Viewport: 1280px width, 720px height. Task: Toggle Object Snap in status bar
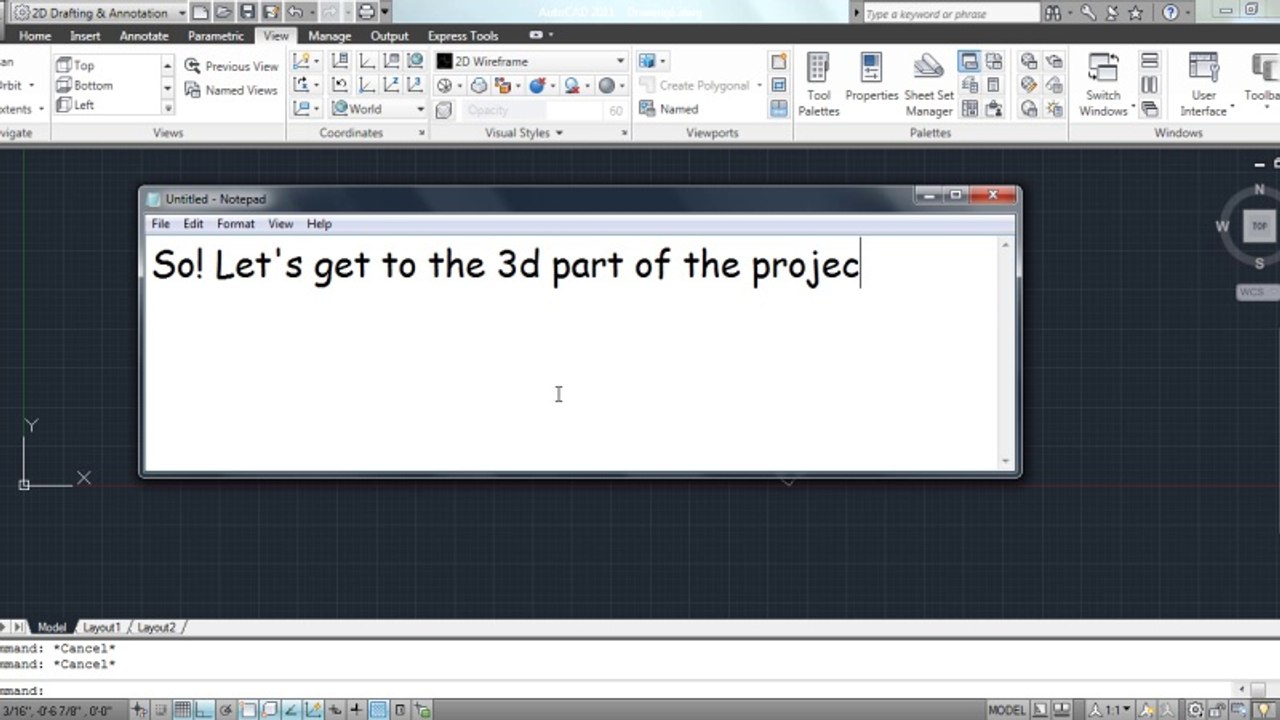[247, 711]
